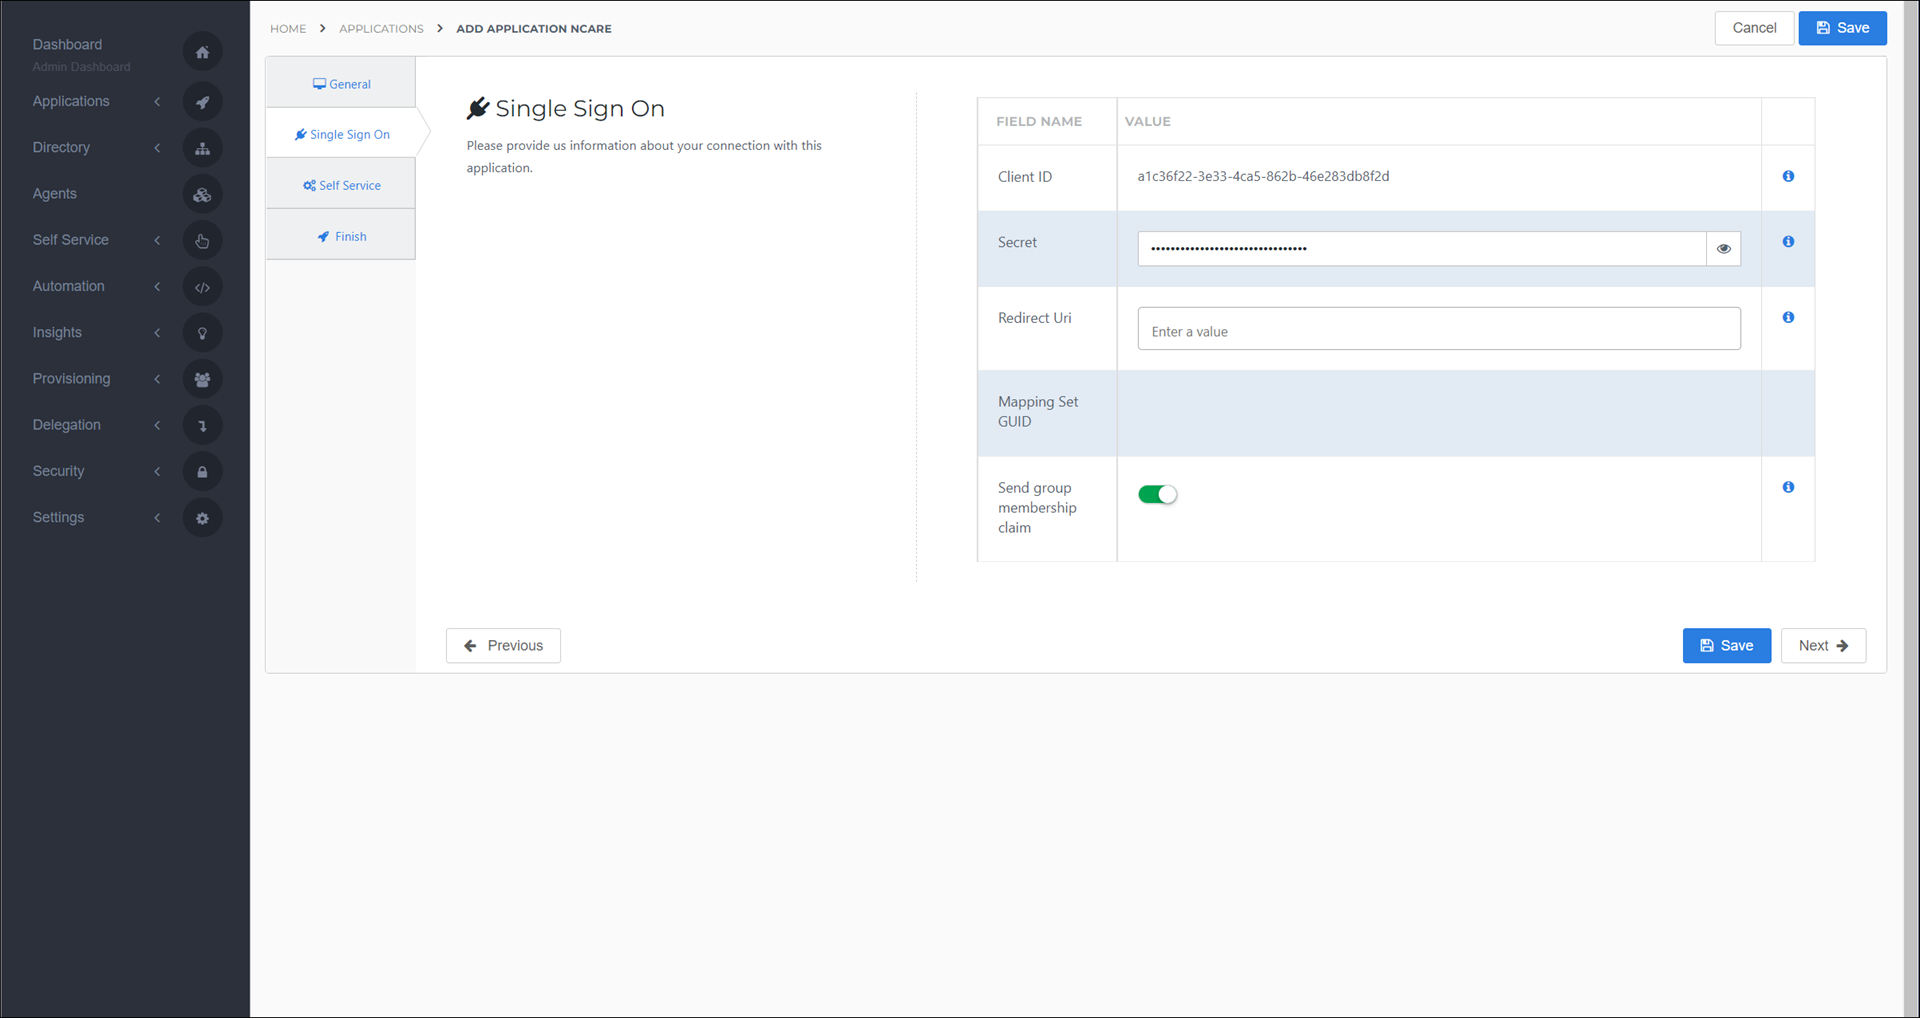Click the Provisioning users icon
This screenshot has height=1019, width=1920.
click(202, 379)
